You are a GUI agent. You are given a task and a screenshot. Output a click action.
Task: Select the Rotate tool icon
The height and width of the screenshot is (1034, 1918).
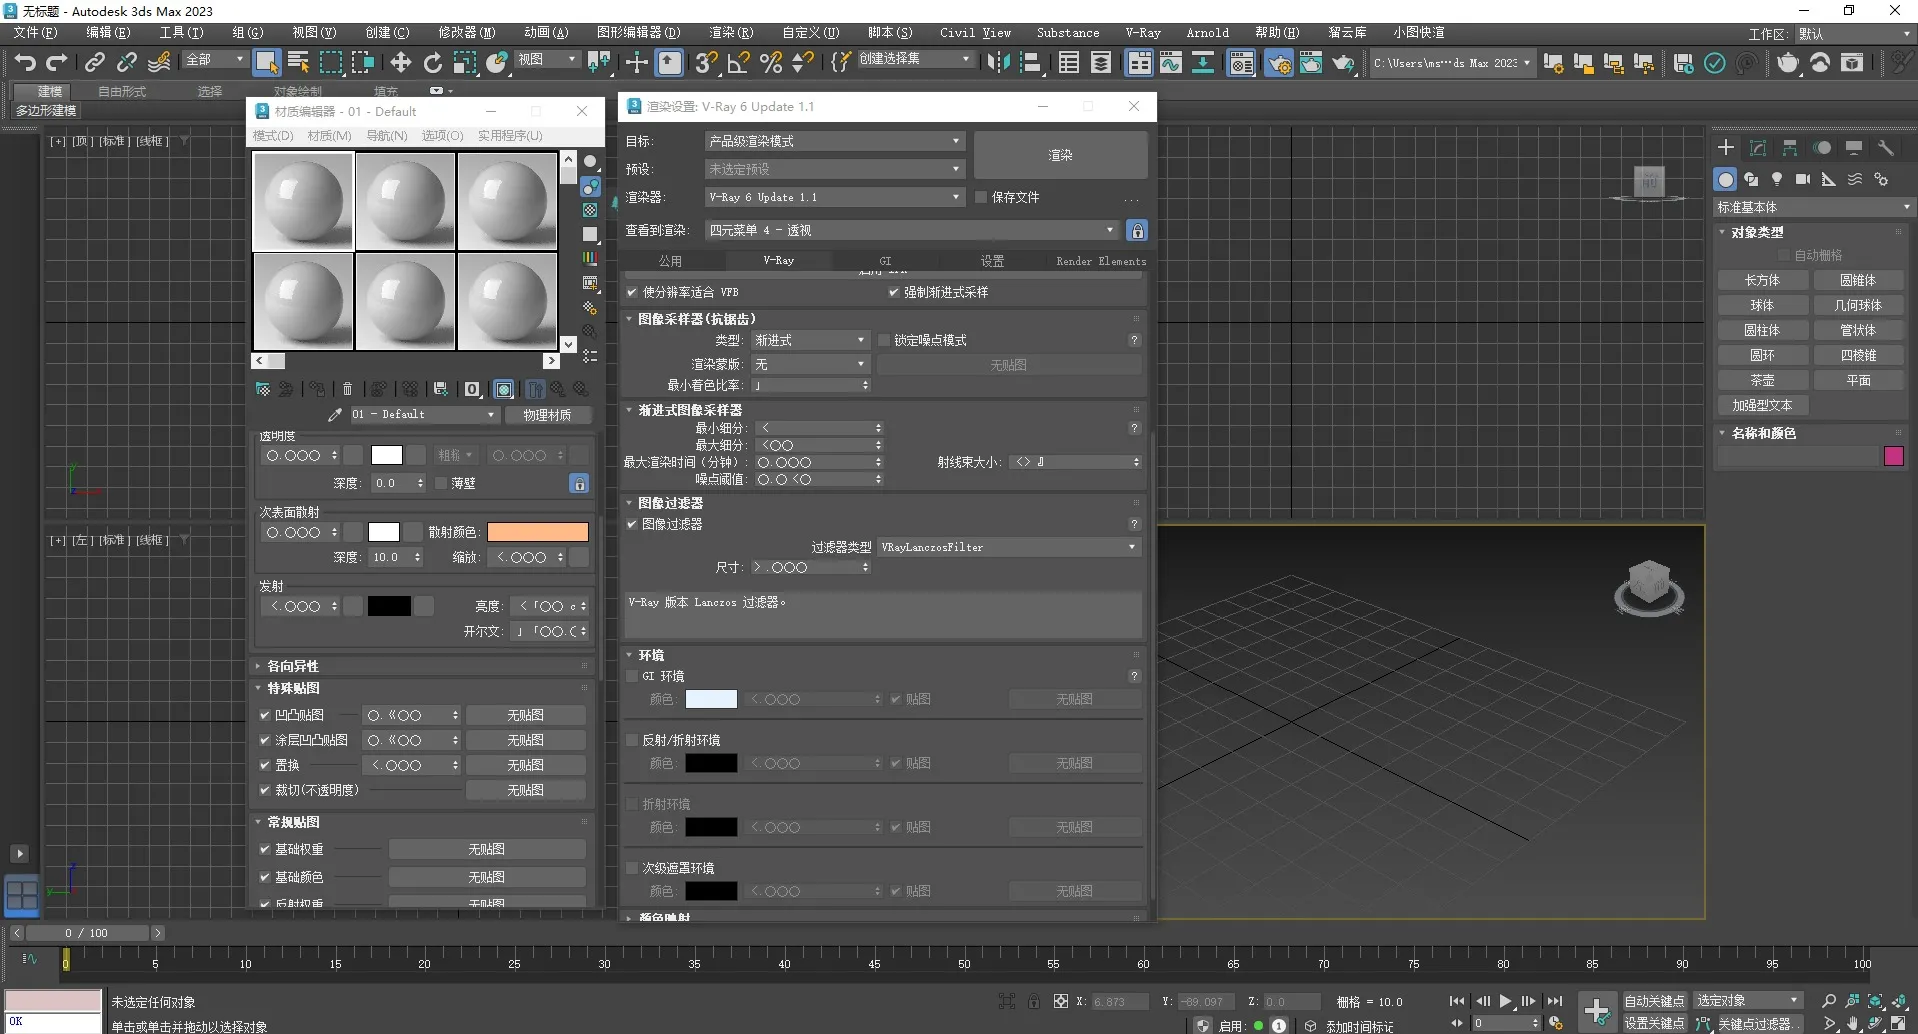pyautogui.click(x=432, y=63)
